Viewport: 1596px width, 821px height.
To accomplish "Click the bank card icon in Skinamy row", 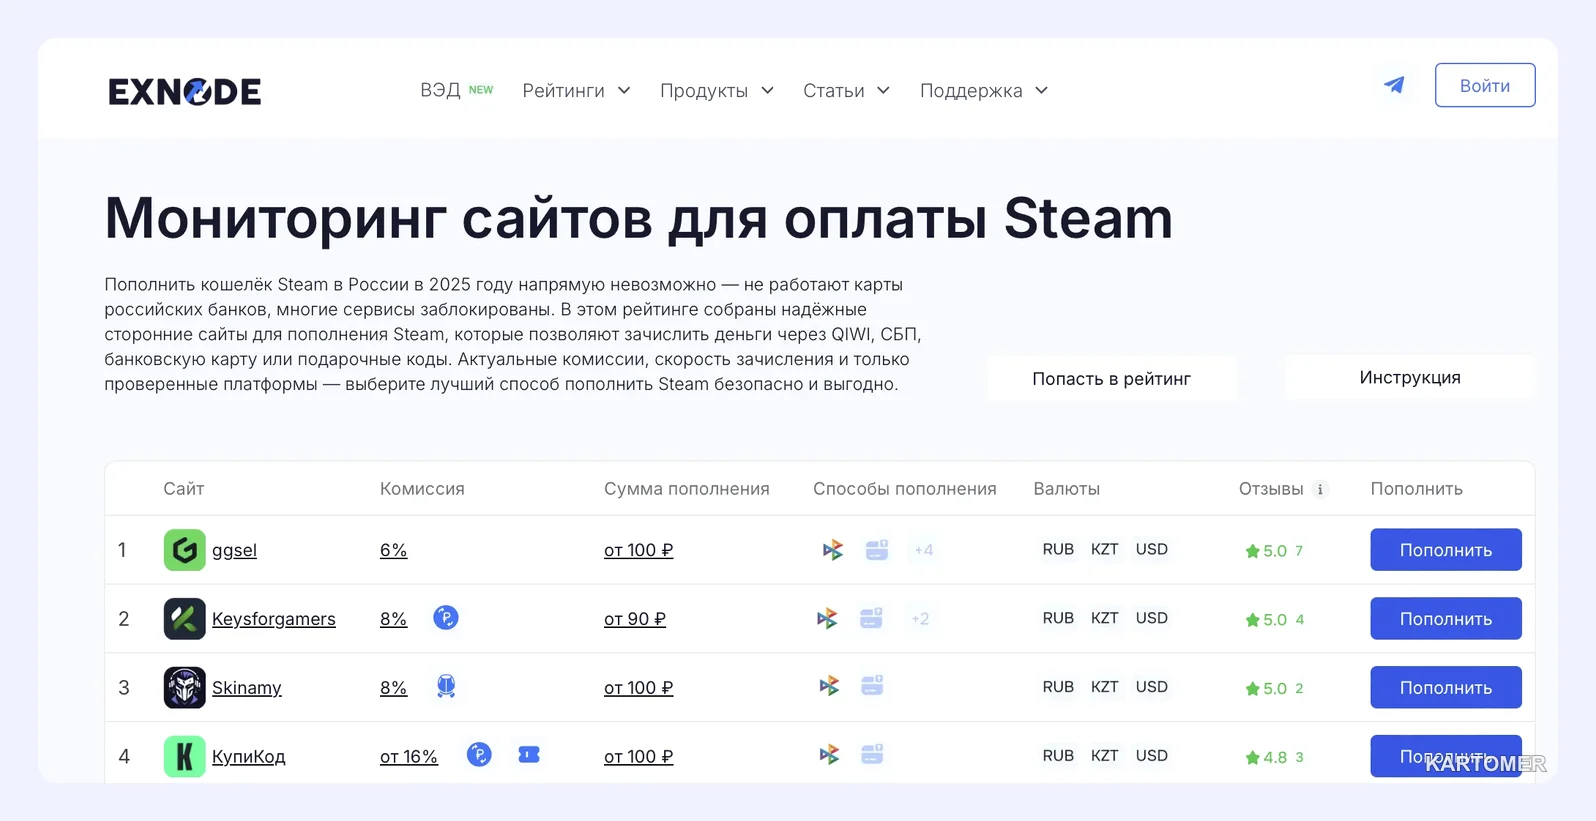I will [872, 686].
